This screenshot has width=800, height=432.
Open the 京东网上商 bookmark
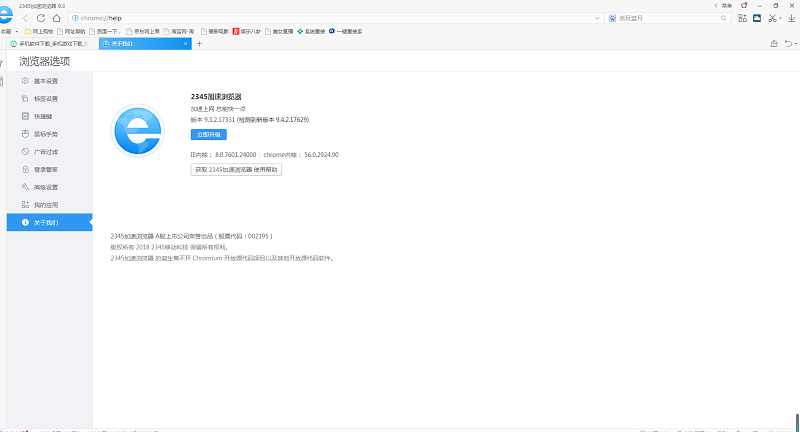(143, 32)
